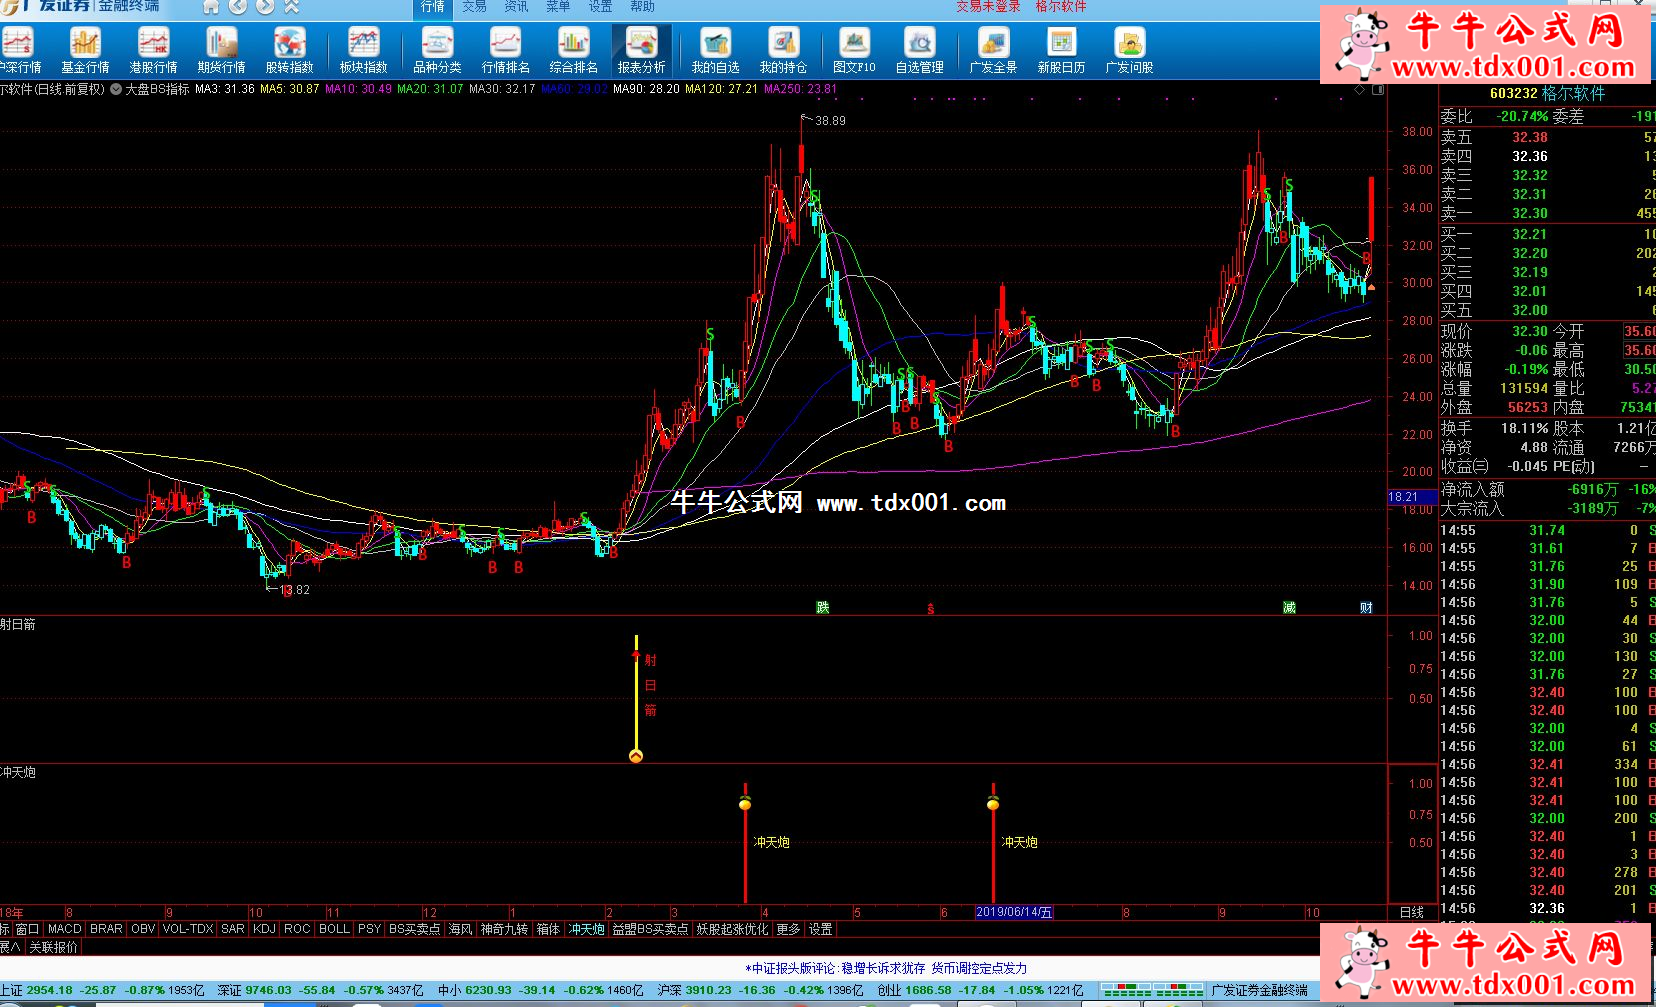
Task: Open the 我的持仓 holdings icon
Action: (x=783, y=51)
